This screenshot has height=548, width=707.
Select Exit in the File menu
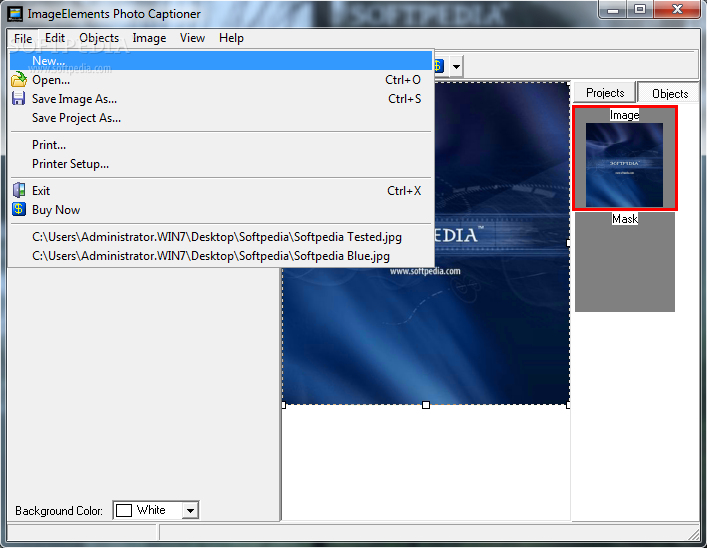click(x=221, y=191)
